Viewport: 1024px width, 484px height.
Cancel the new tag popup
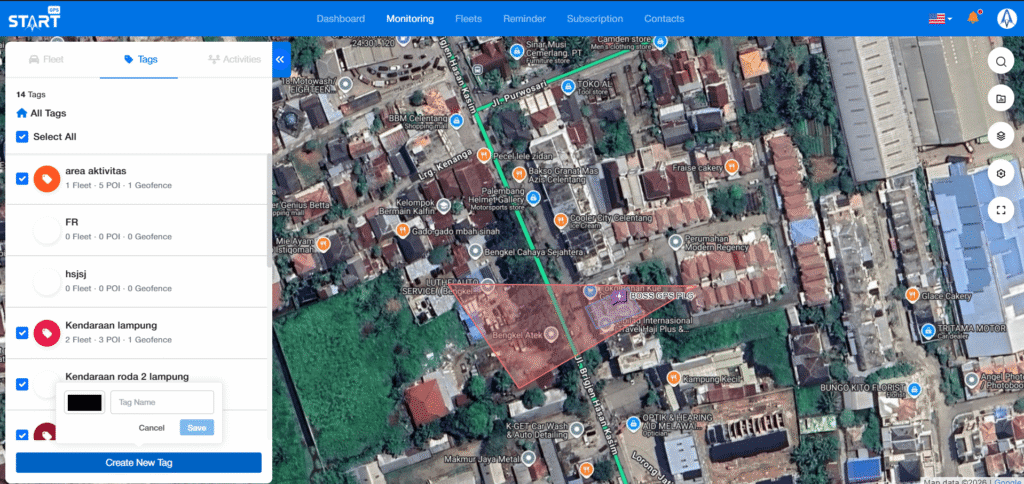pos(151,427)
